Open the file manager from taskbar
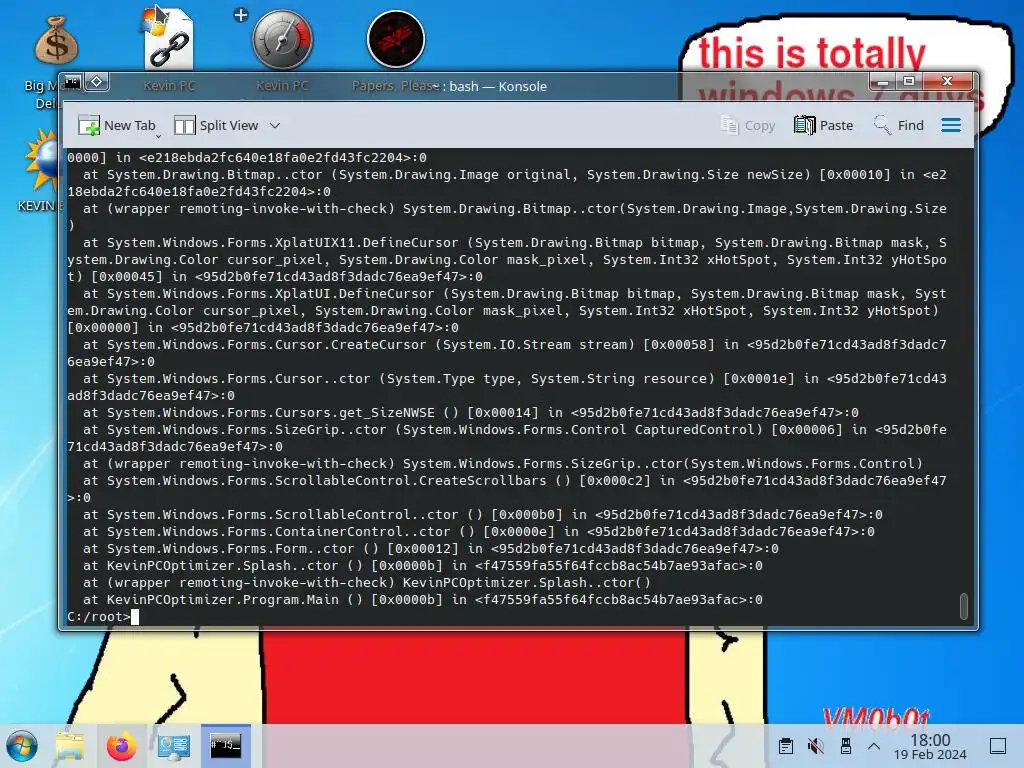The width and height of the screenshot is (1024, 768). pyautogui.click(x=70, y=746)
